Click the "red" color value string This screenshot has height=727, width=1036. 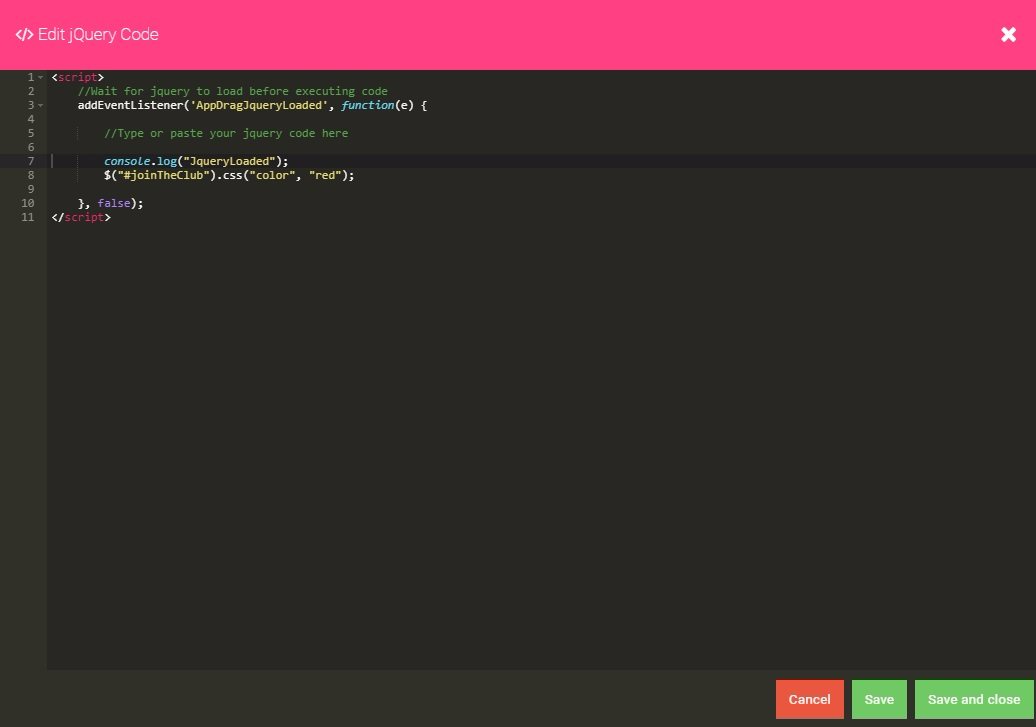click(x=329, y=175)
